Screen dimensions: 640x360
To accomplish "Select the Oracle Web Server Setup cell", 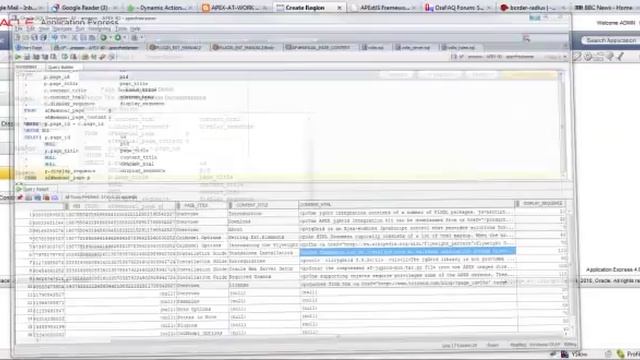I will pyautogui.click(x=263, y=269).
